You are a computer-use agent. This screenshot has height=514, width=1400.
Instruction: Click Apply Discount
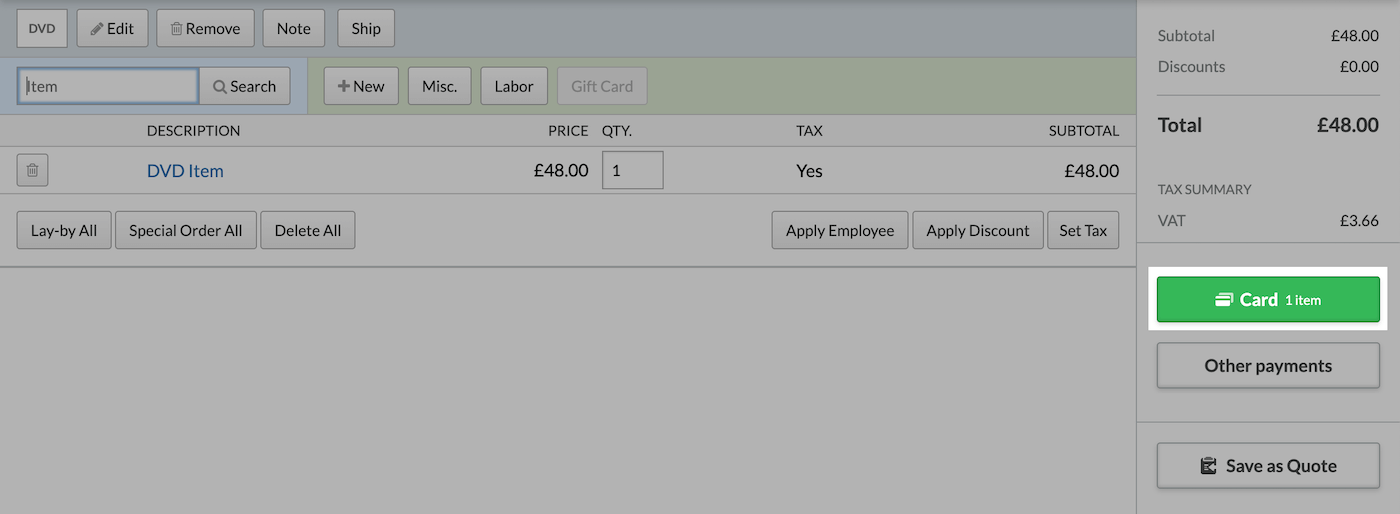[x=978, y=230]
